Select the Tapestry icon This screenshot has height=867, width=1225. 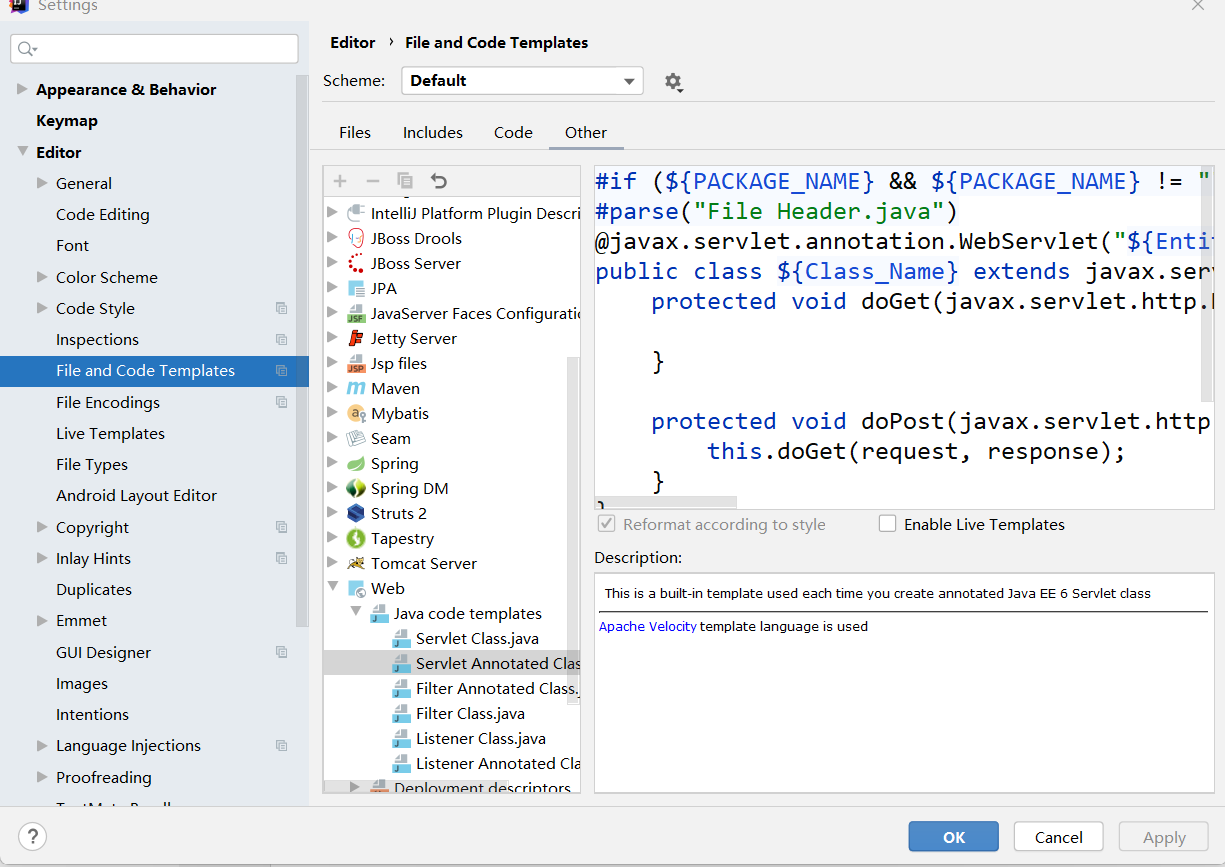(x=356, y=538)
